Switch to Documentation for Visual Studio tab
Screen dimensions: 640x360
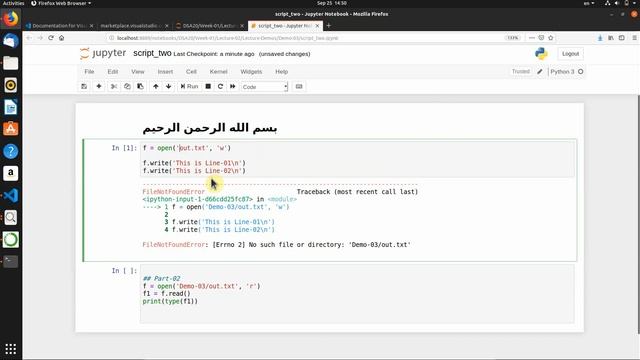point(60,26)
